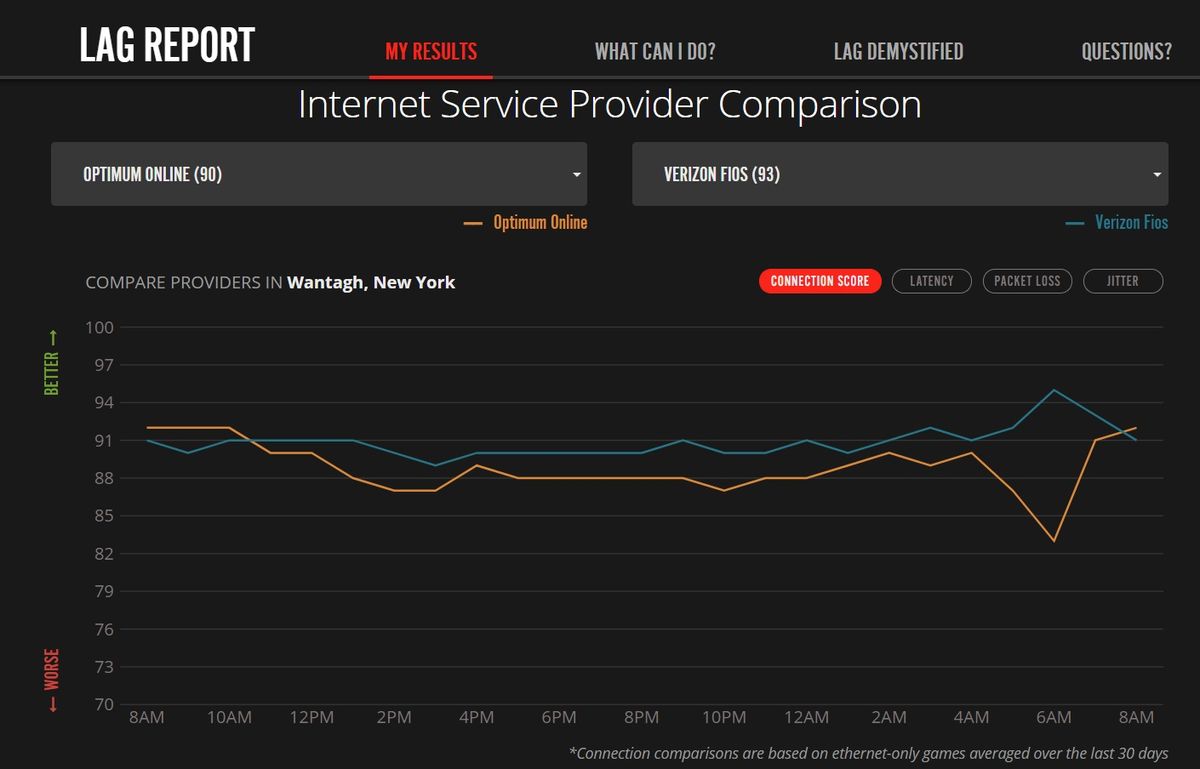Click the arrow on Verizon Fios selector

click(1157, 175)
